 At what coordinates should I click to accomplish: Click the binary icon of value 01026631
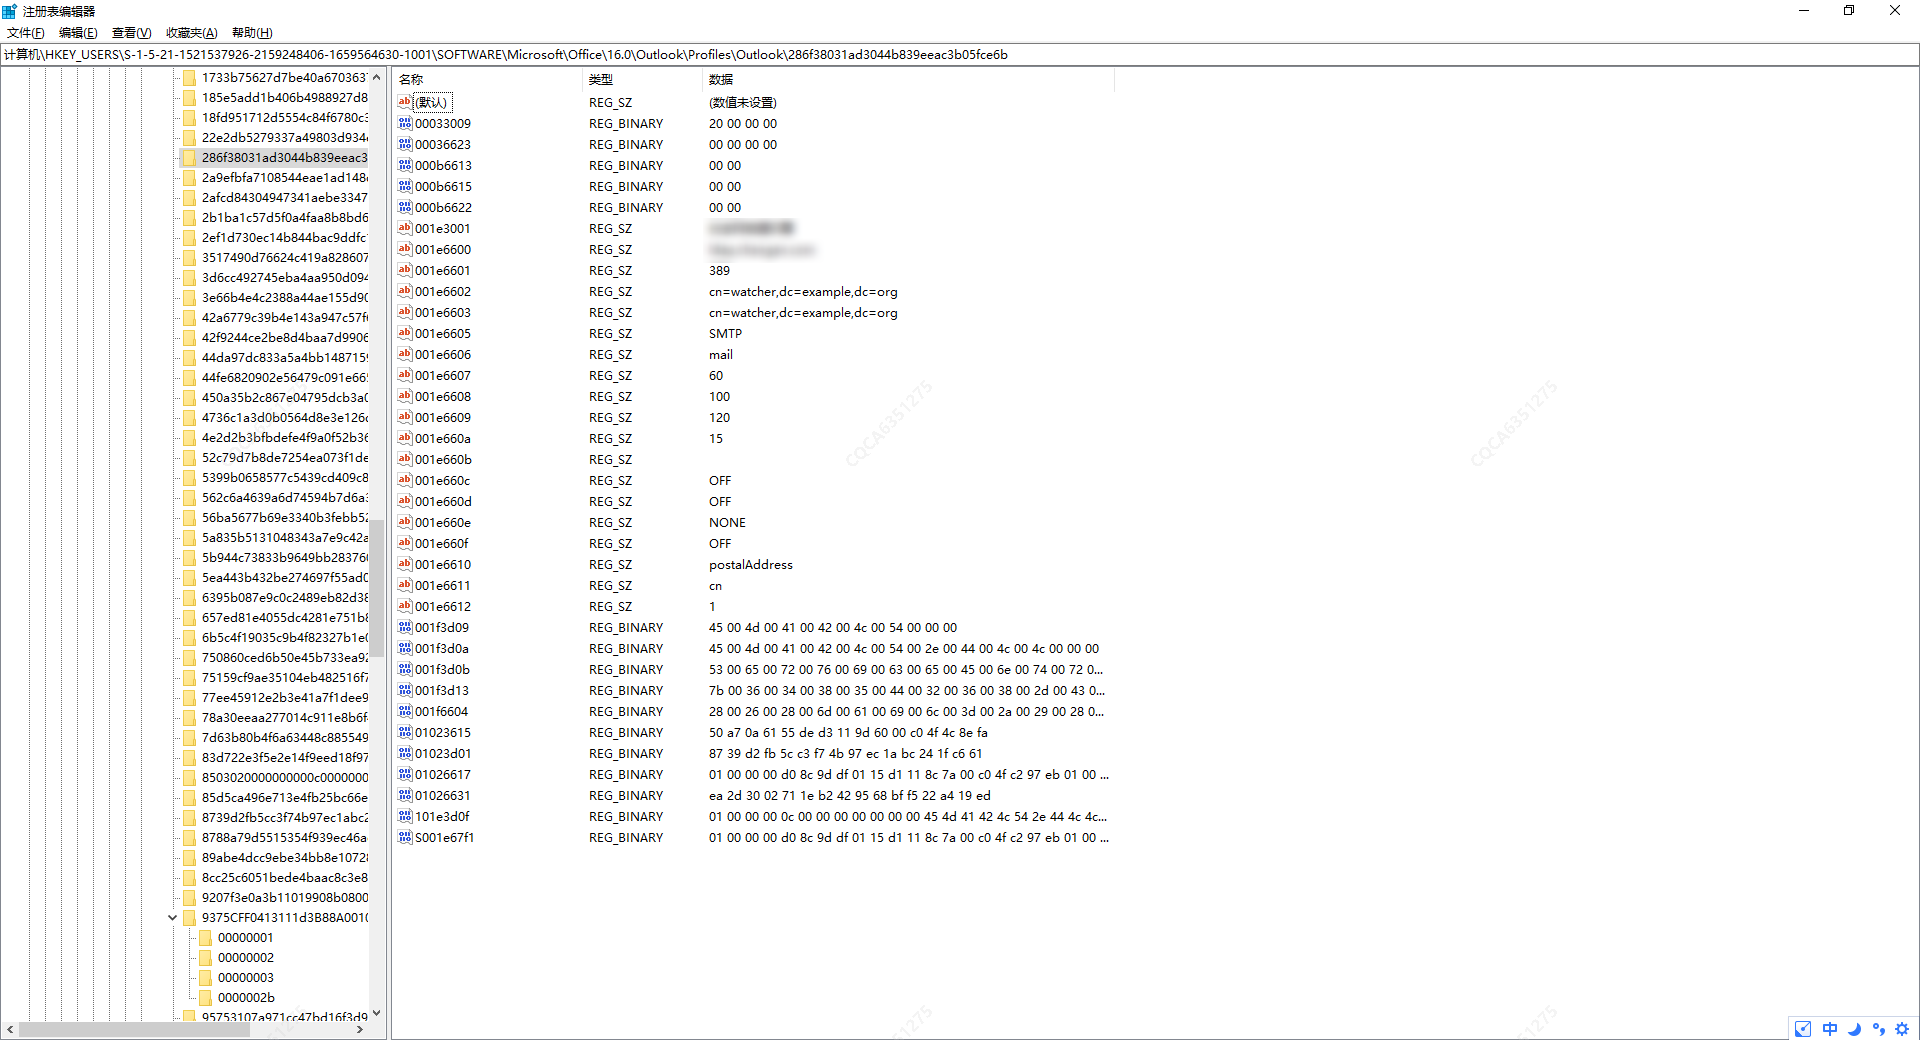[405, 795]
